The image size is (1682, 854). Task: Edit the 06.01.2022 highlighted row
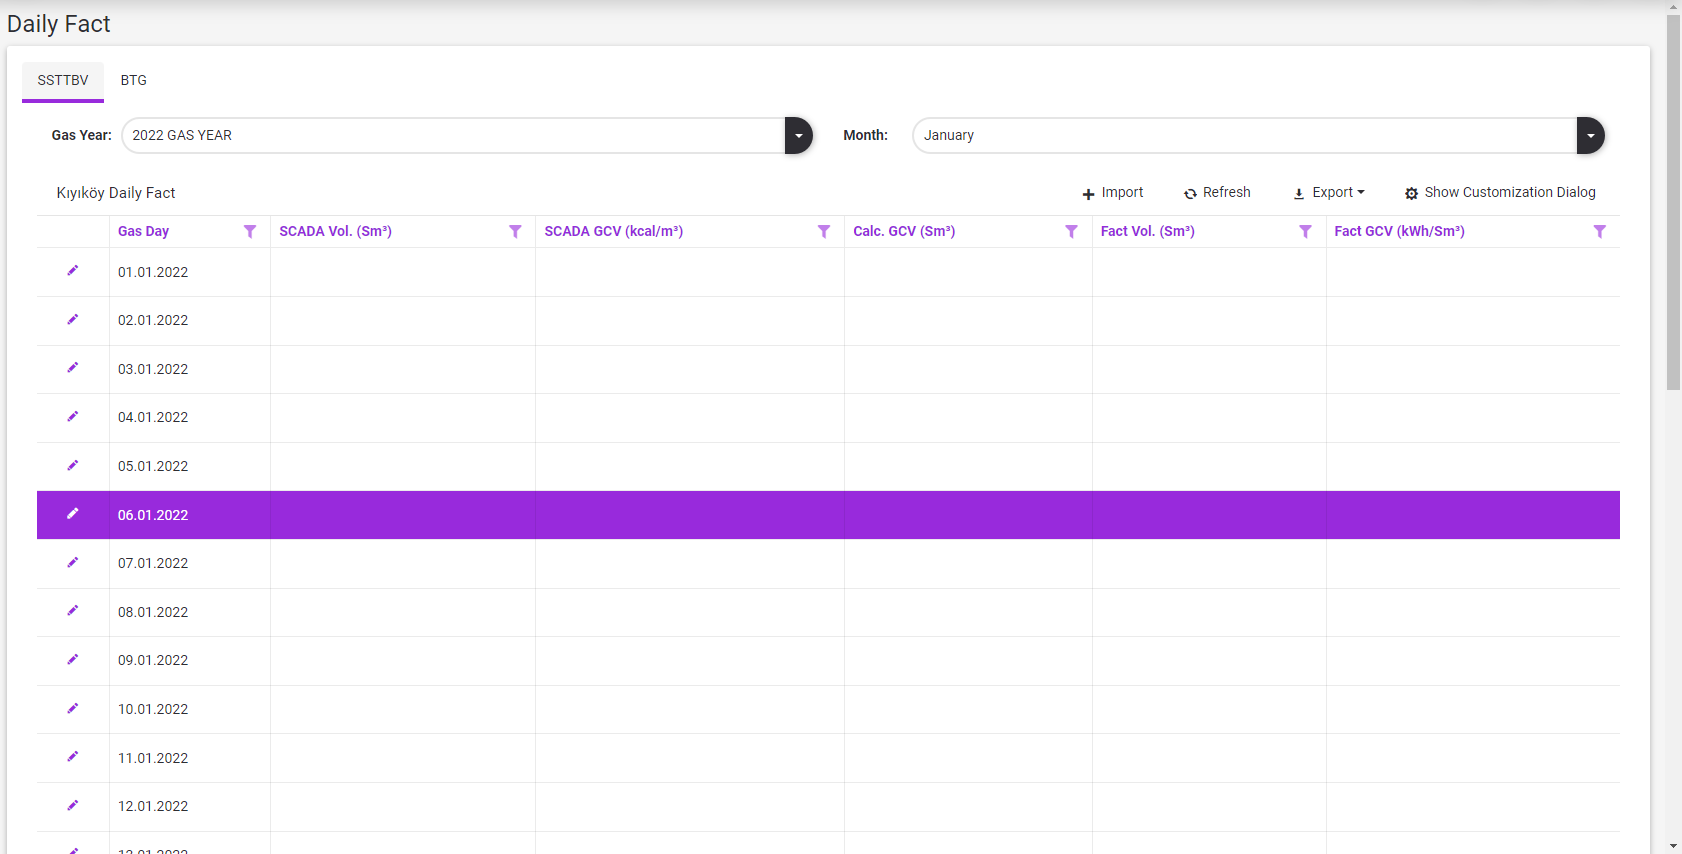72,514
